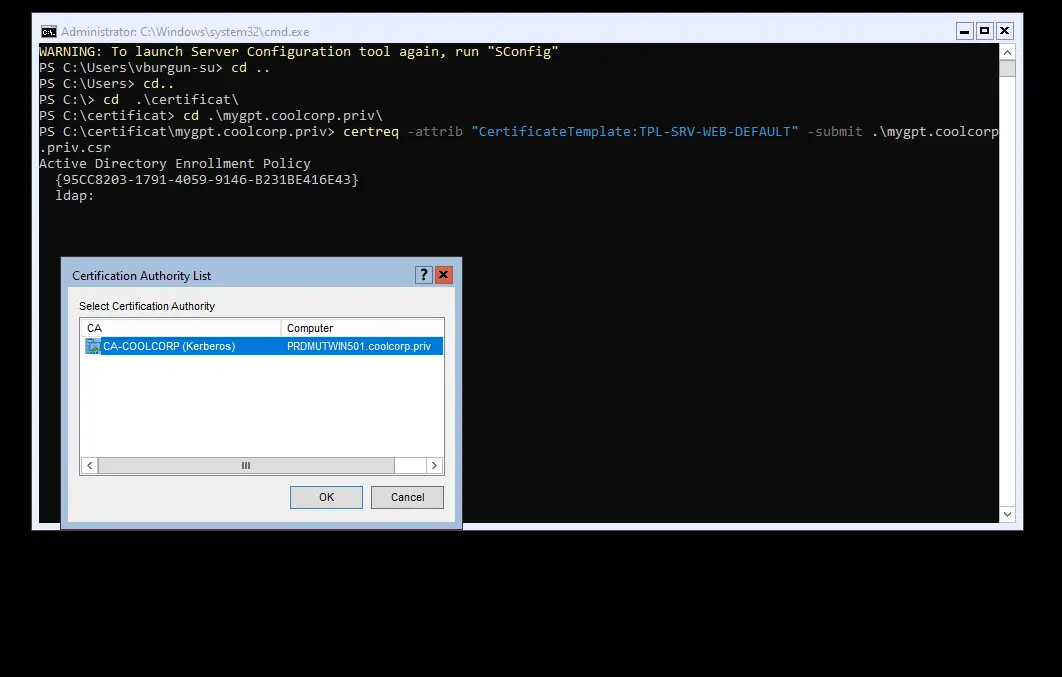Click the PRDMUTWIN501.coolcorp.priv computer cell
Image resolution: width=1062 pixels, height=677 pixels.
(x=358, y=346)
